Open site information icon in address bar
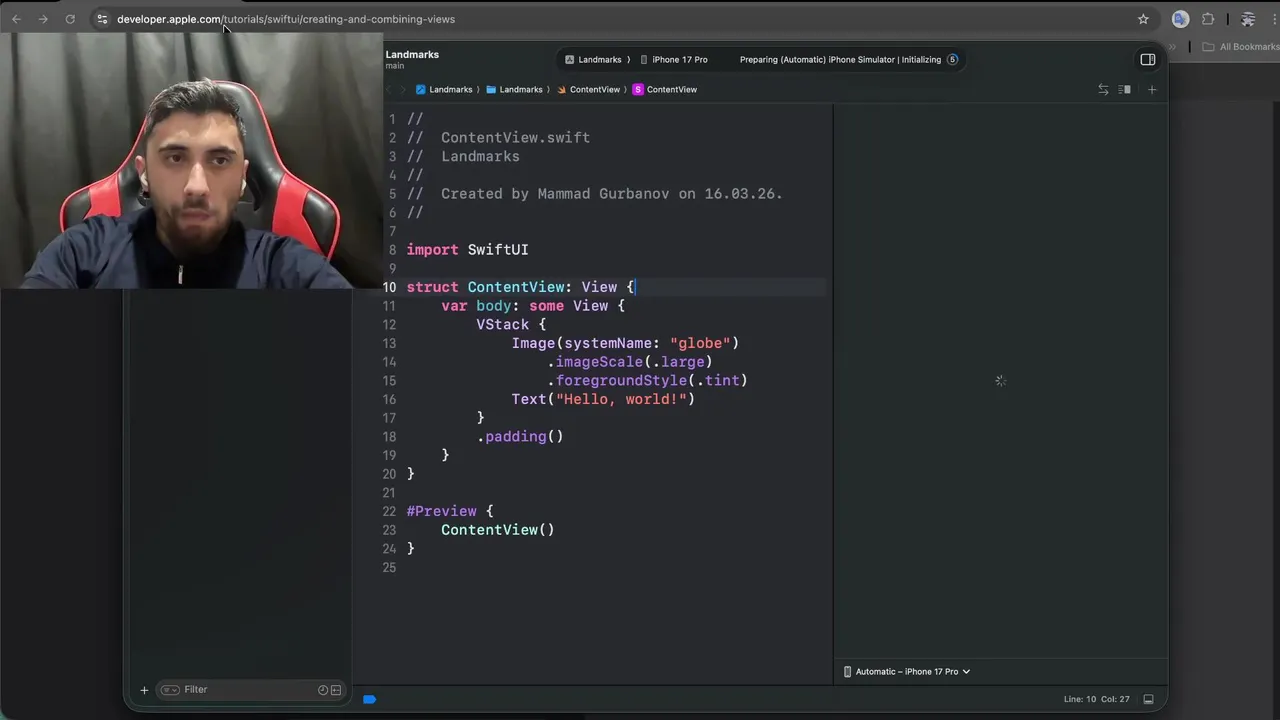Screen dimensions: 1280x720 point(102,19)
